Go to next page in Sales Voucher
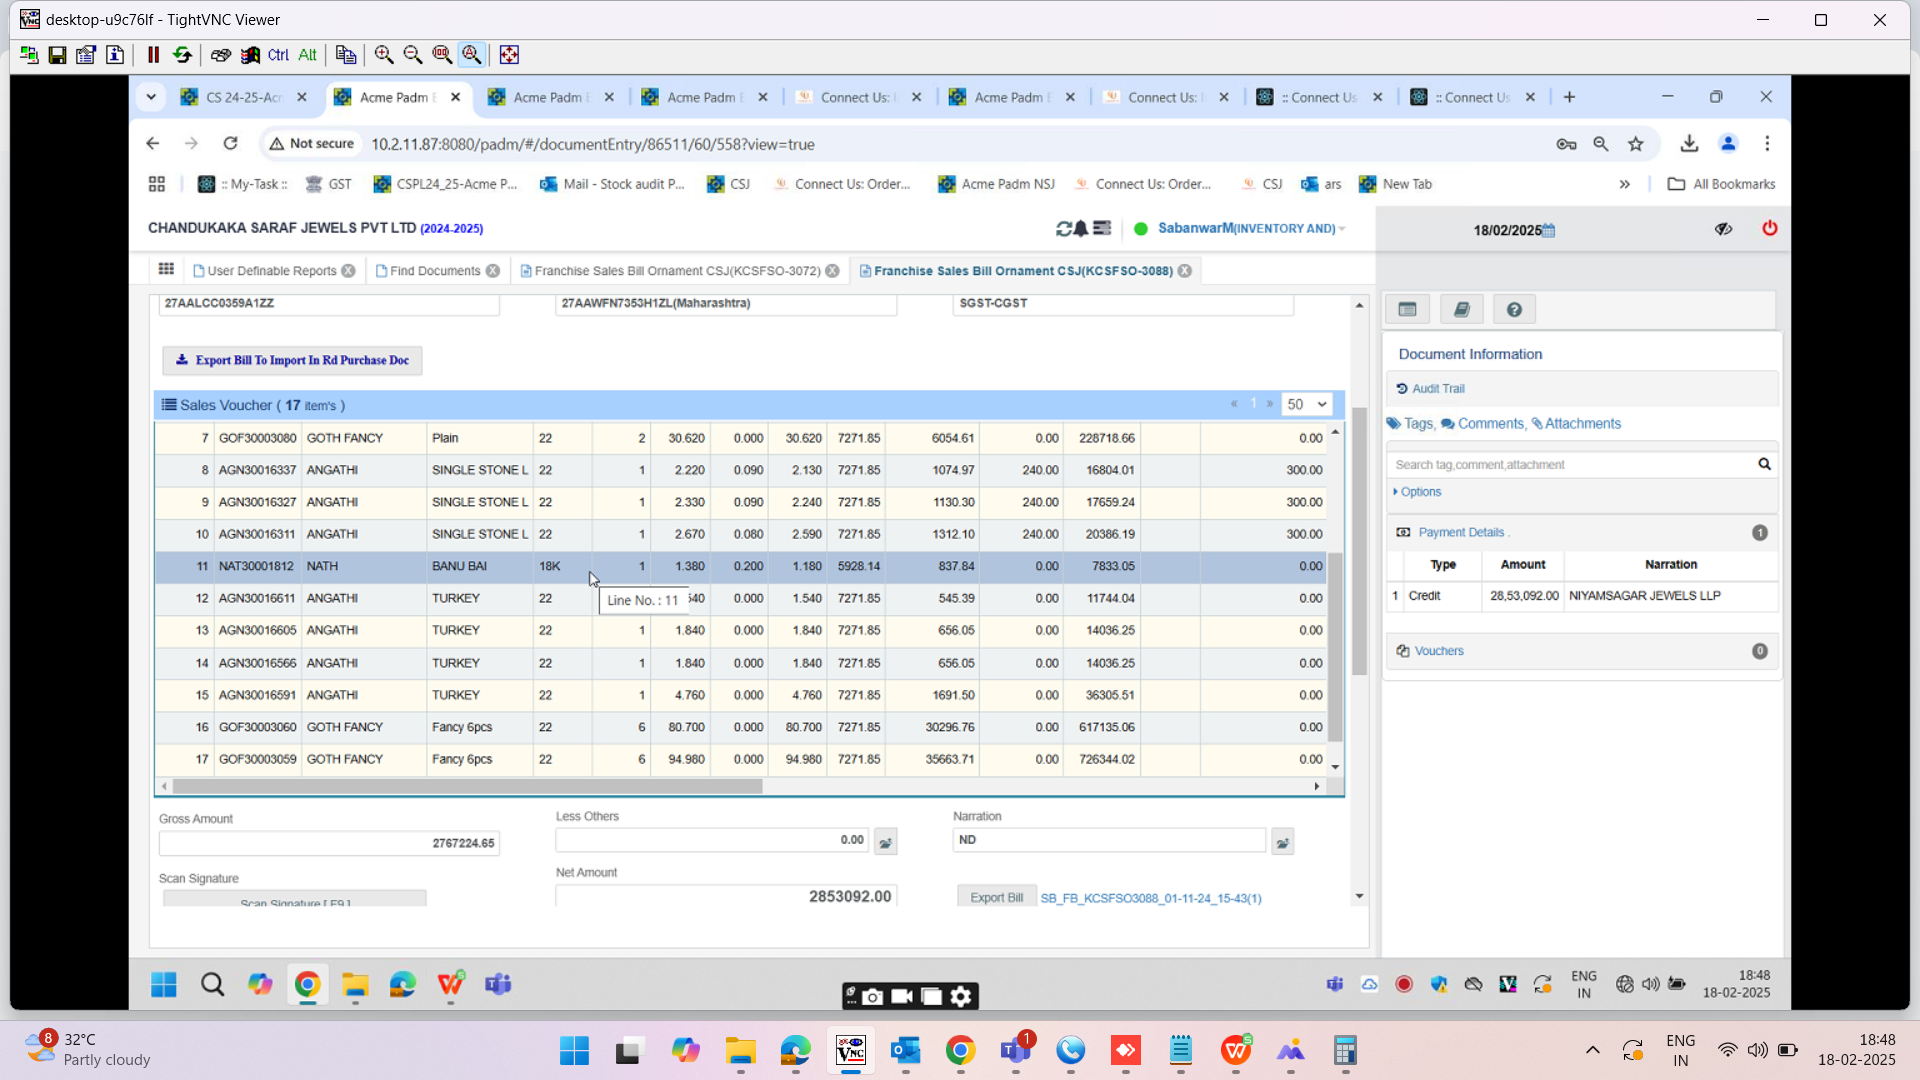This screenshot has width=1920, height=1080. [1270, 404]
